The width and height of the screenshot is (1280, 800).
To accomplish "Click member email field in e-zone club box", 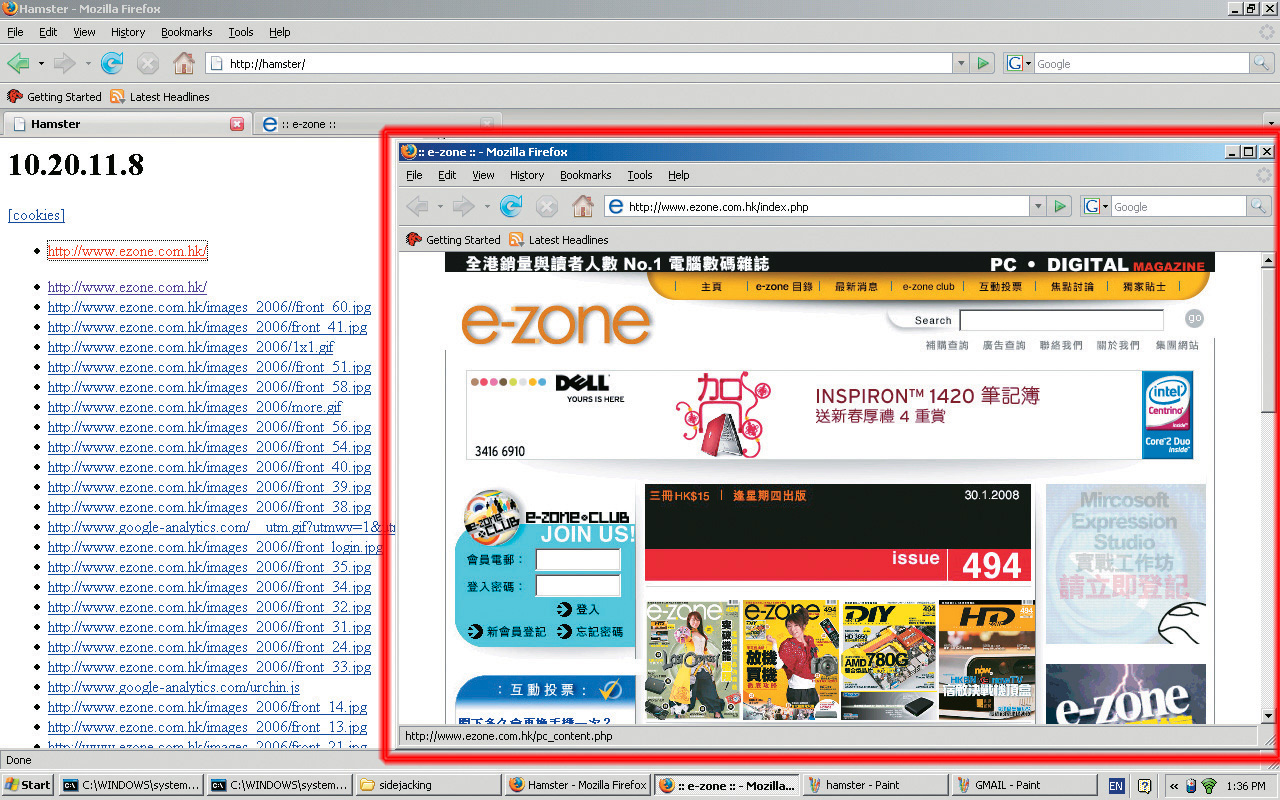I will (x=578, y=560).
